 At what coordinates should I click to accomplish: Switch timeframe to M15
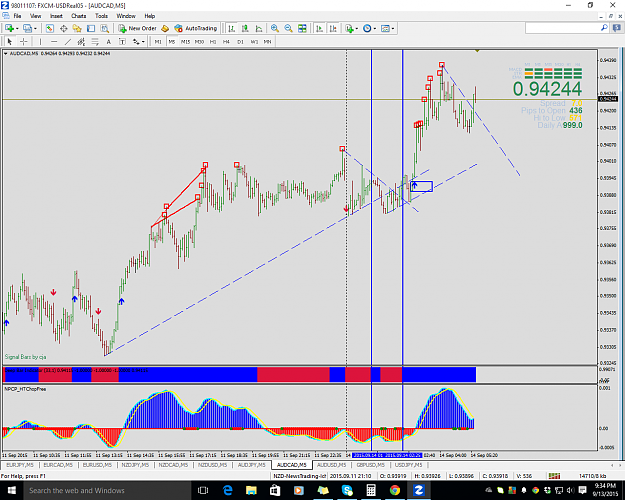point(185,41)
